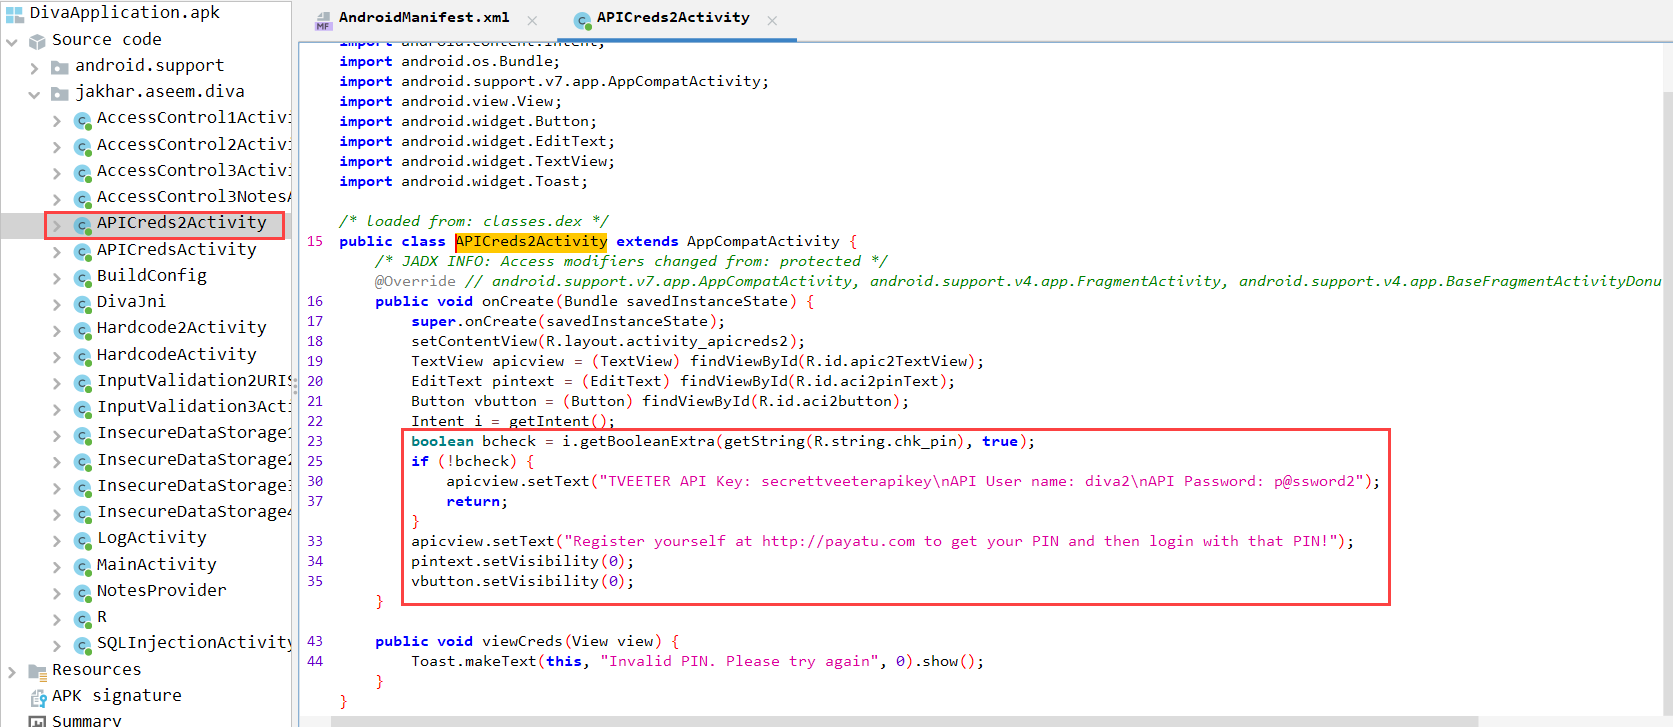The height and width of the screenshot is (727, 1673).
Task: Open Hardcode2Activity class from tree
Action: click(181, 328)
